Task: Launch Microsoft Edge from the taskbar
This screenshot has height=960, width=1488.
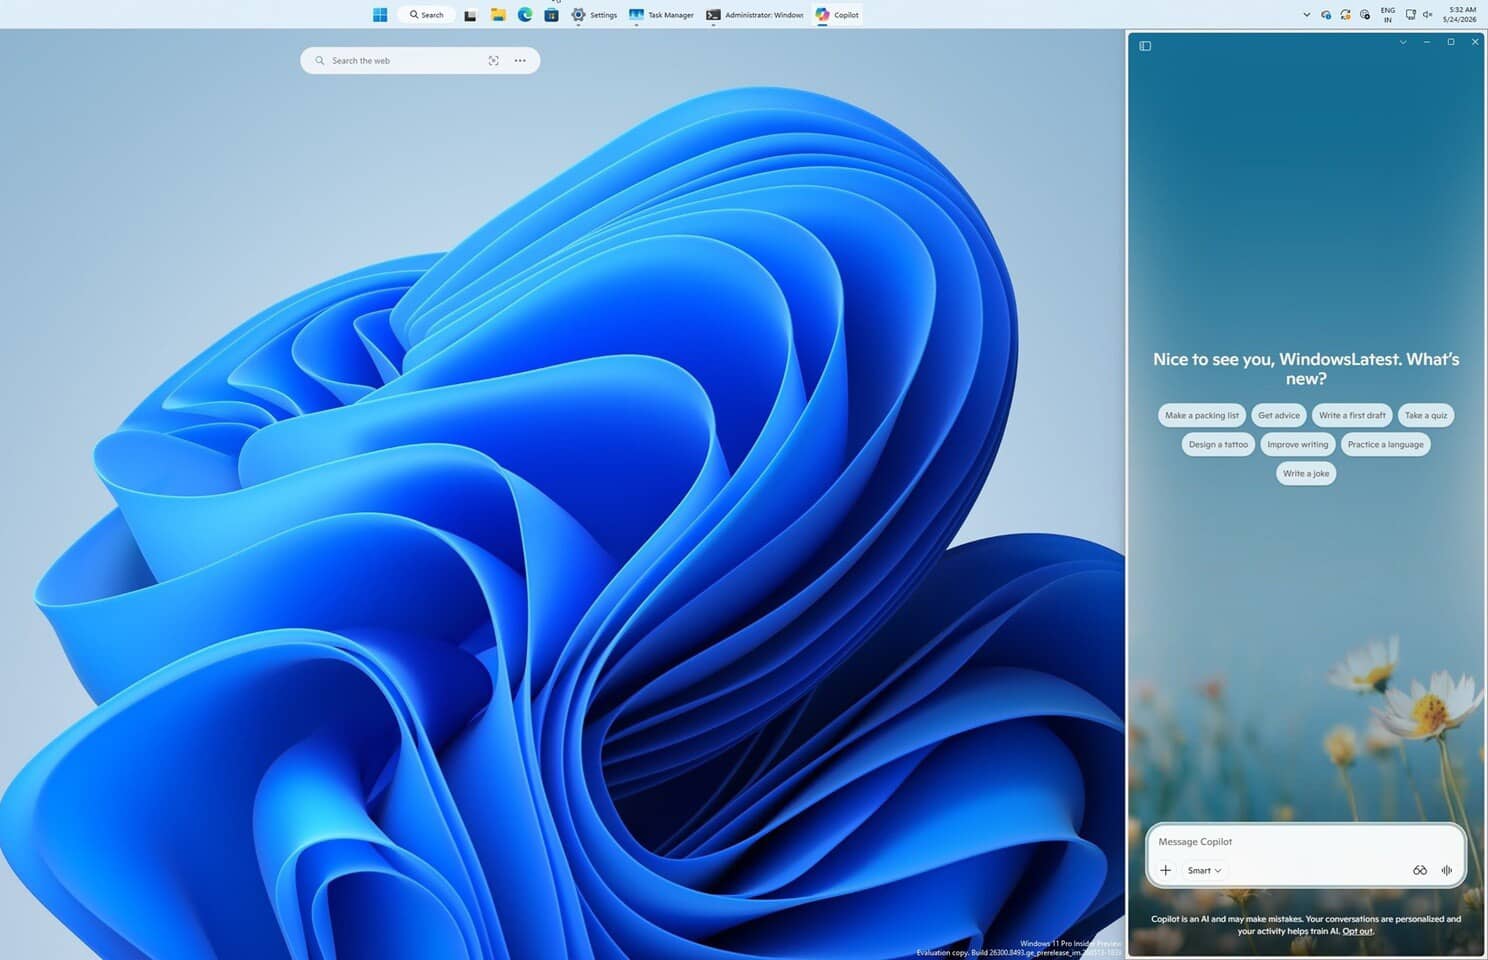Action: 525,15
